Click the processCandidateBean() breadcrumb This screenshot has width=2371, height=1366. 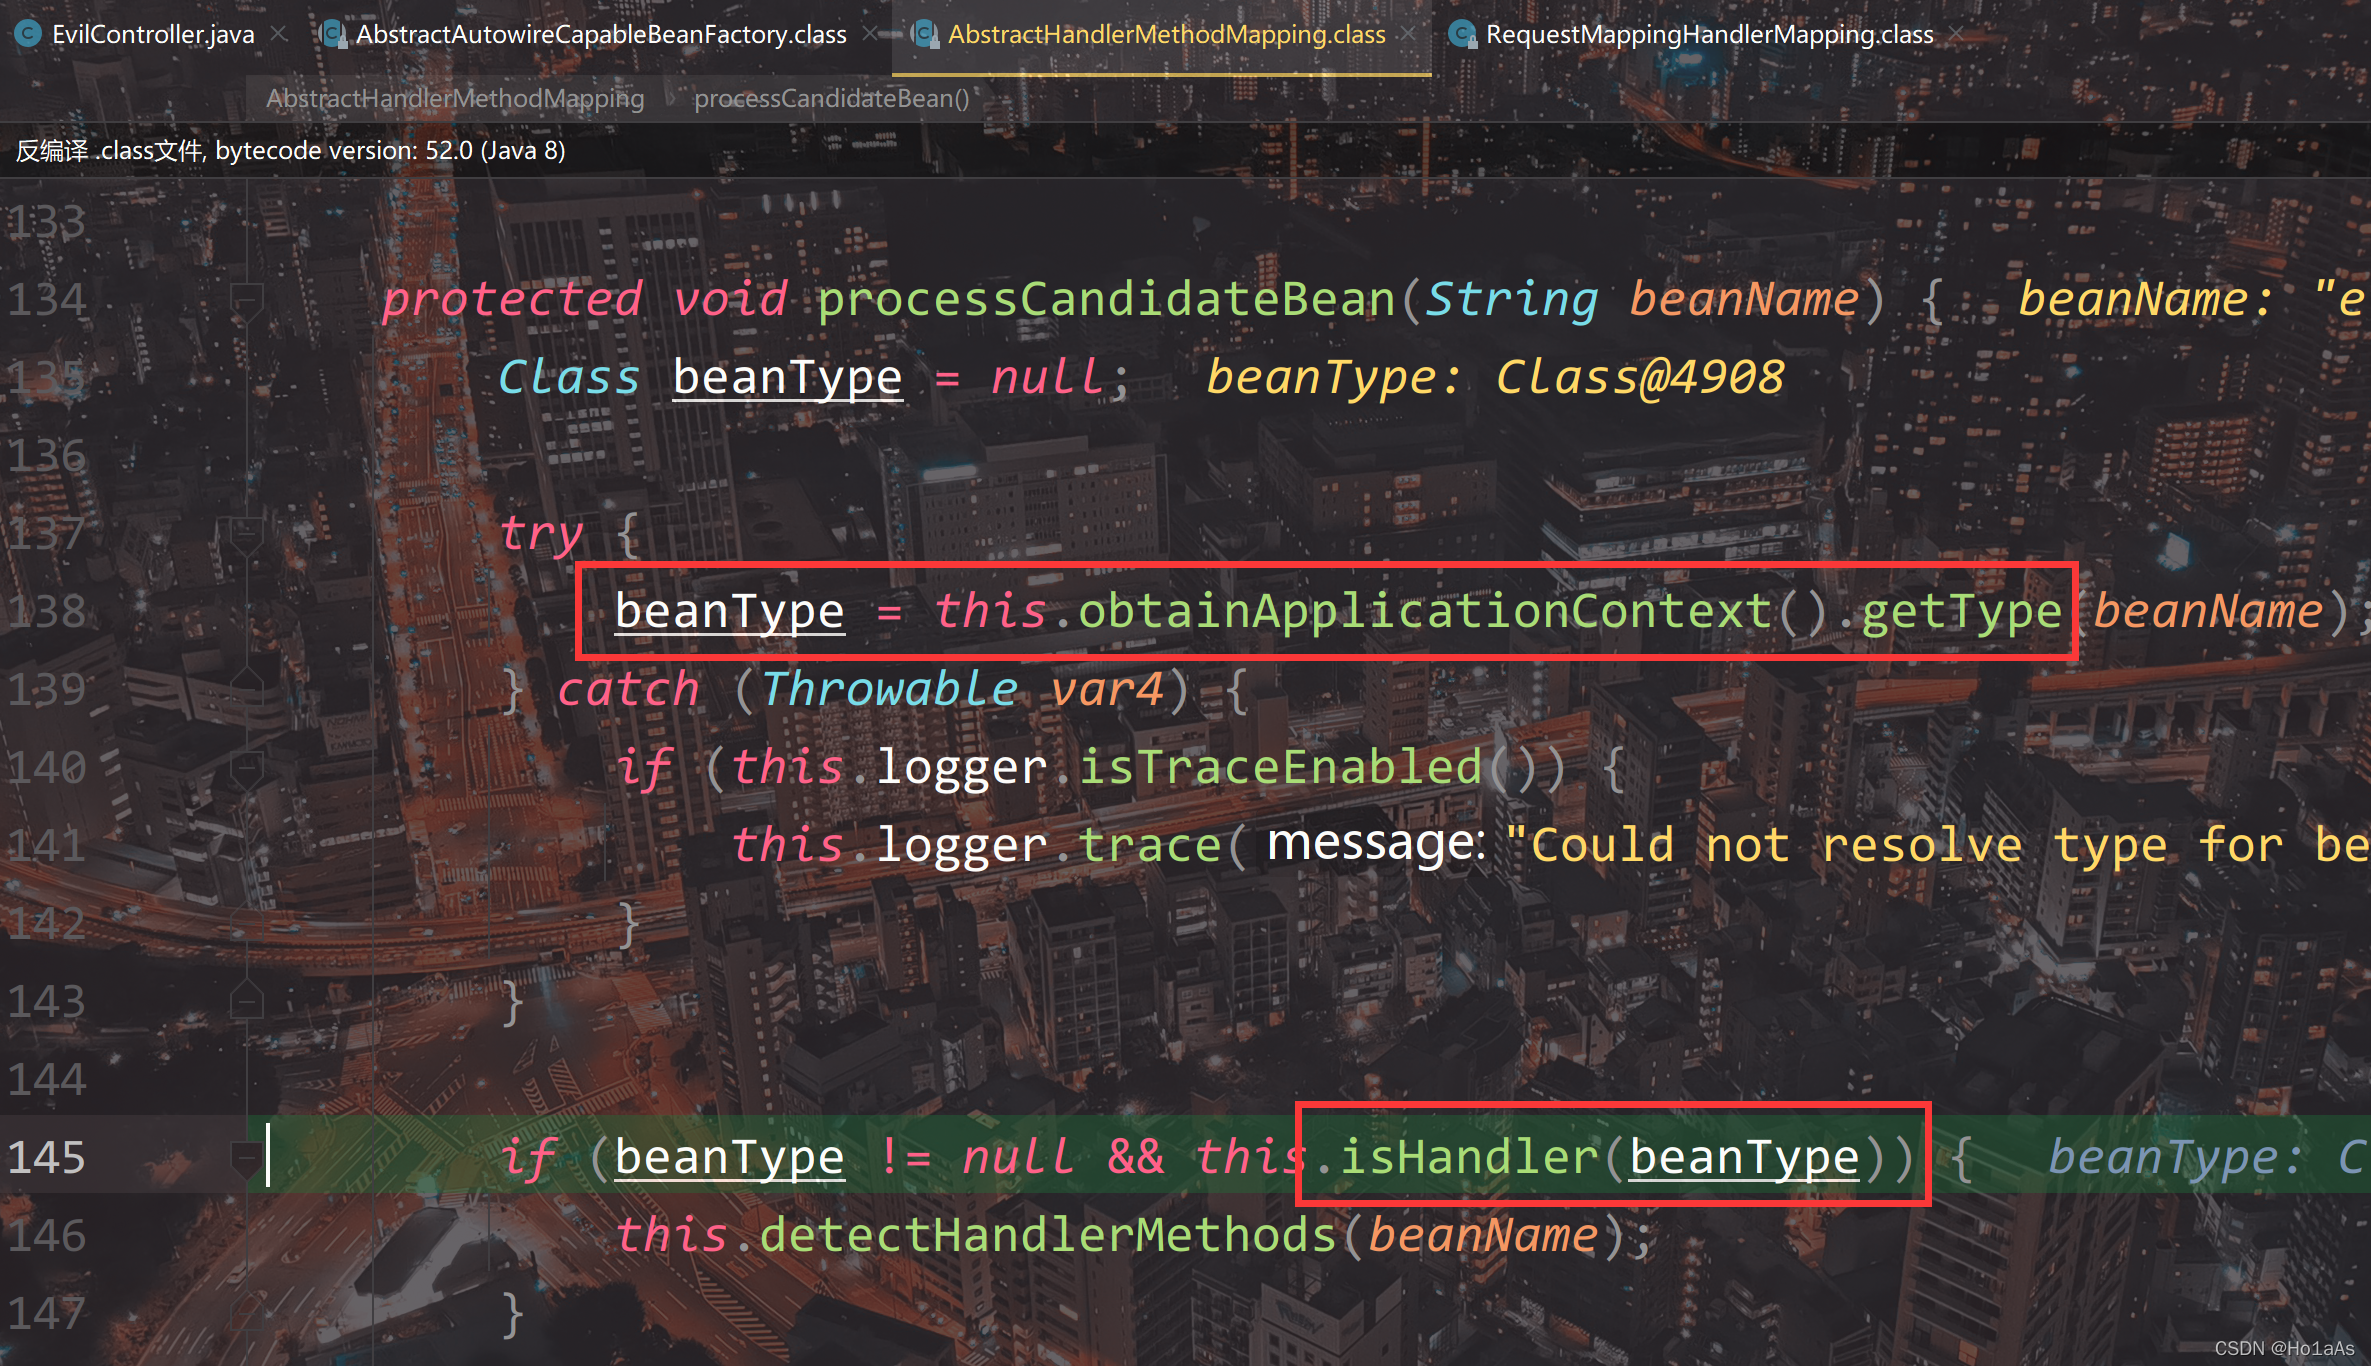[831, 98]
